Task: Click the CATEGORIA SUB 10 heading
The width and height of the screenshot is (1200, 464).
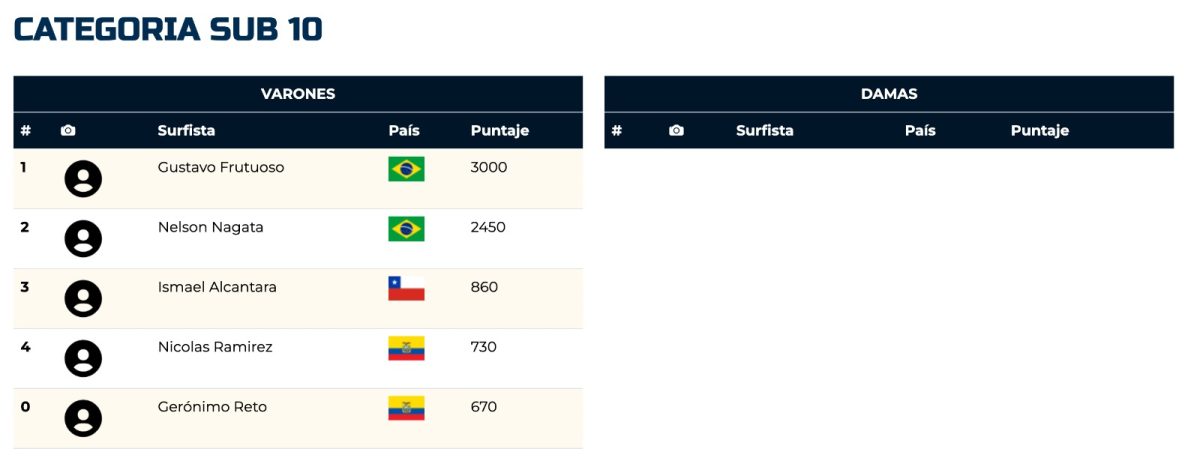Action: (x=168, y=29)
